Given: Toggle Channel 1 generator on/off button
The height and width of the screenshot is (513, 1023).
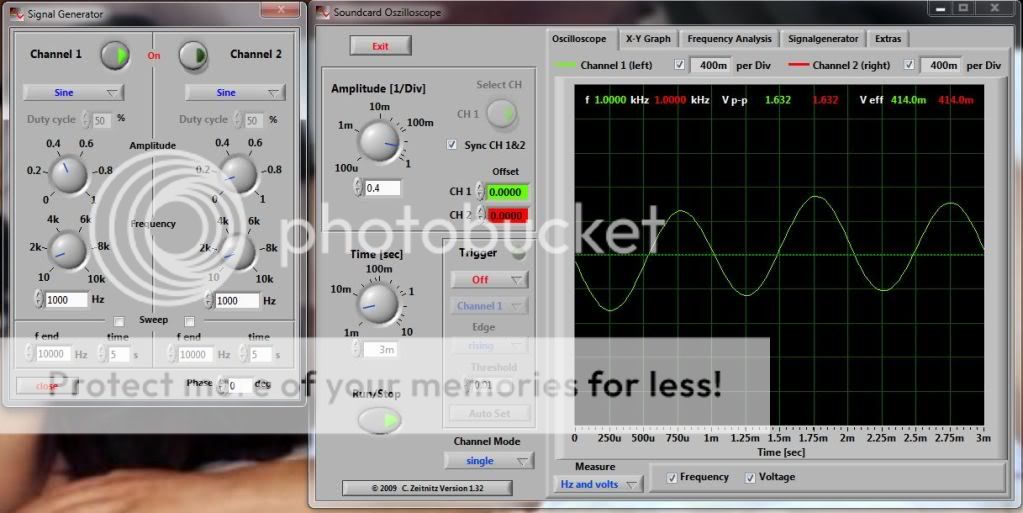Looking at the screenshot, I should (115, 56).
